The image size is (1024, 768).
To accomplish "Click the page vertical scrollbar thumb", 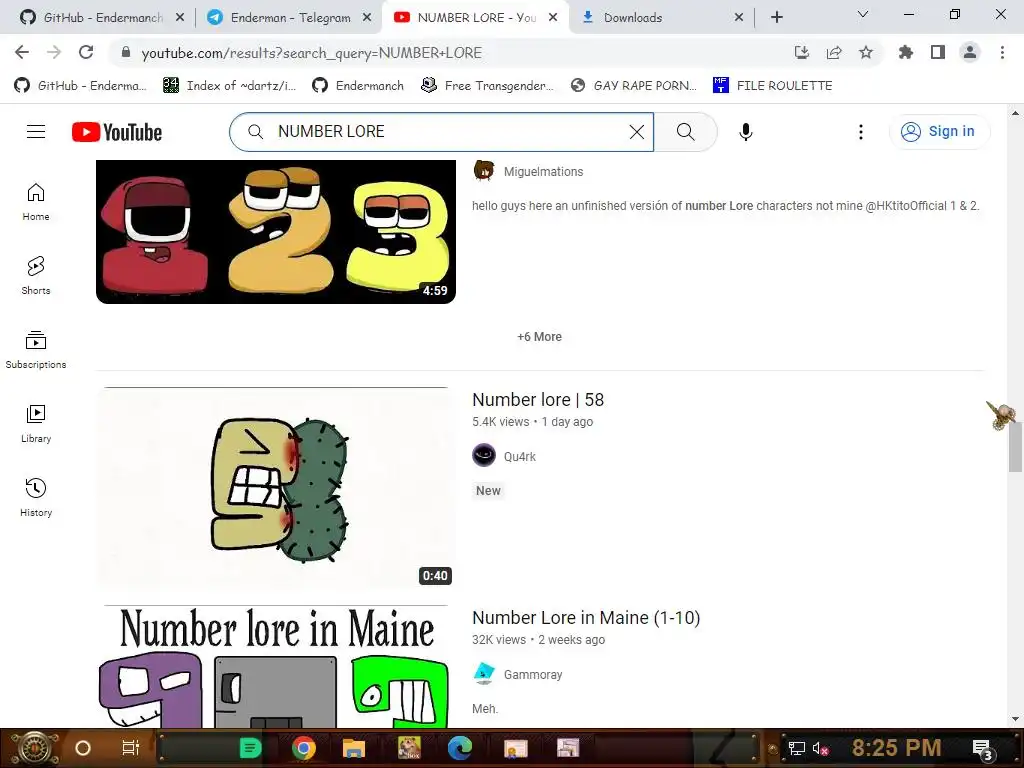I will click(1015, 446).
